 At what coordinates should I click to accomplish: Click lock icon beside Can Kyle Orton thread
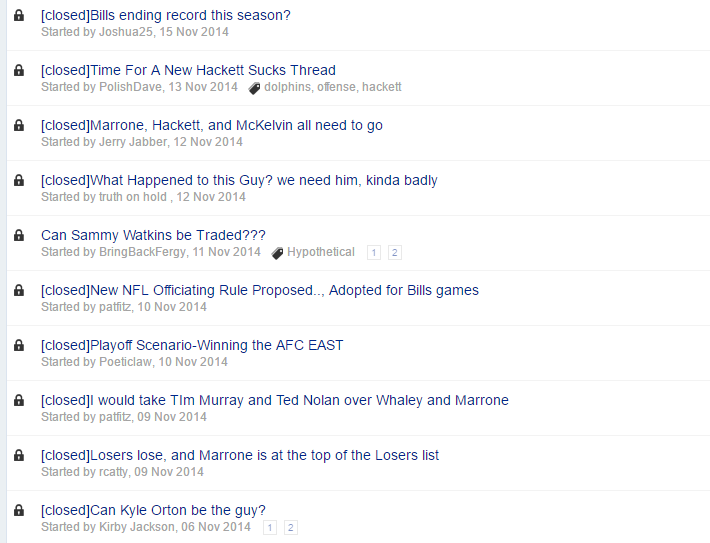pyautogui.click(x=19, y=510)
